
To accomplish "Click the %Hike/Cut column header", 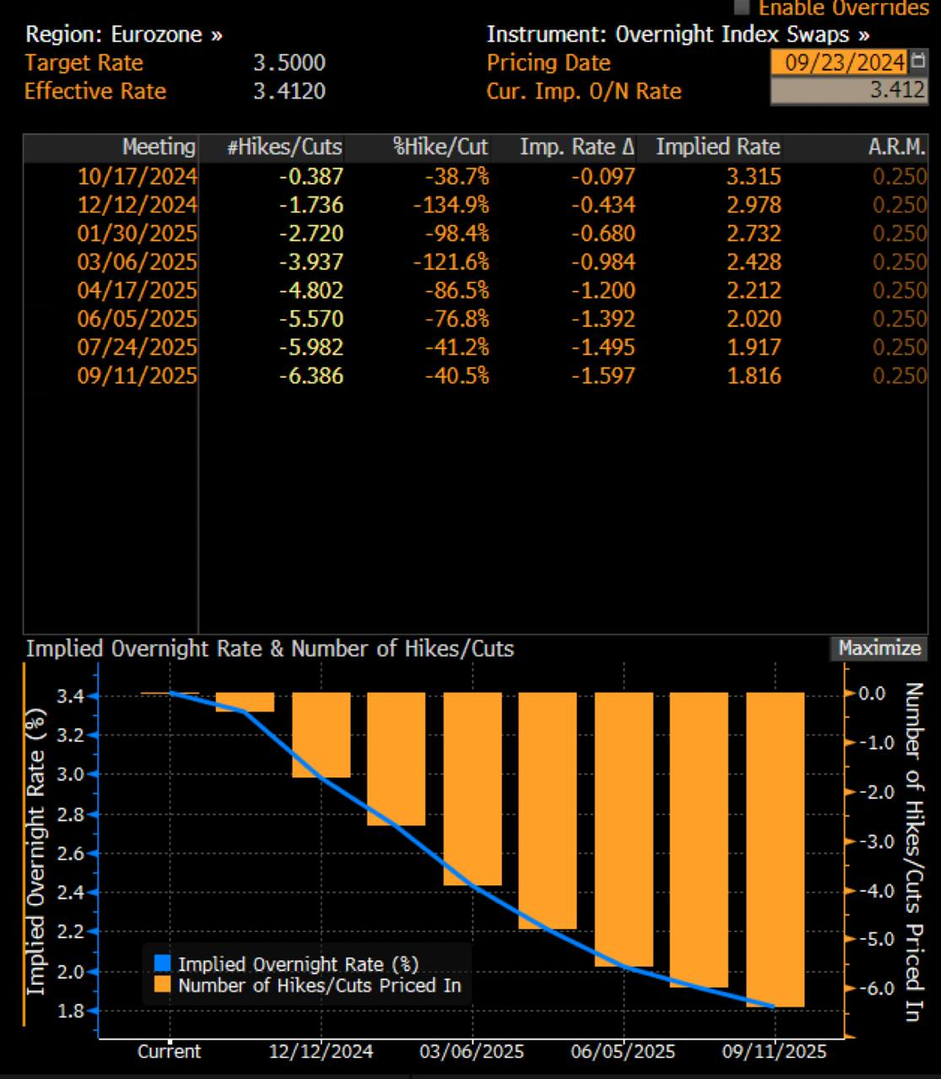I will point(440,147).
